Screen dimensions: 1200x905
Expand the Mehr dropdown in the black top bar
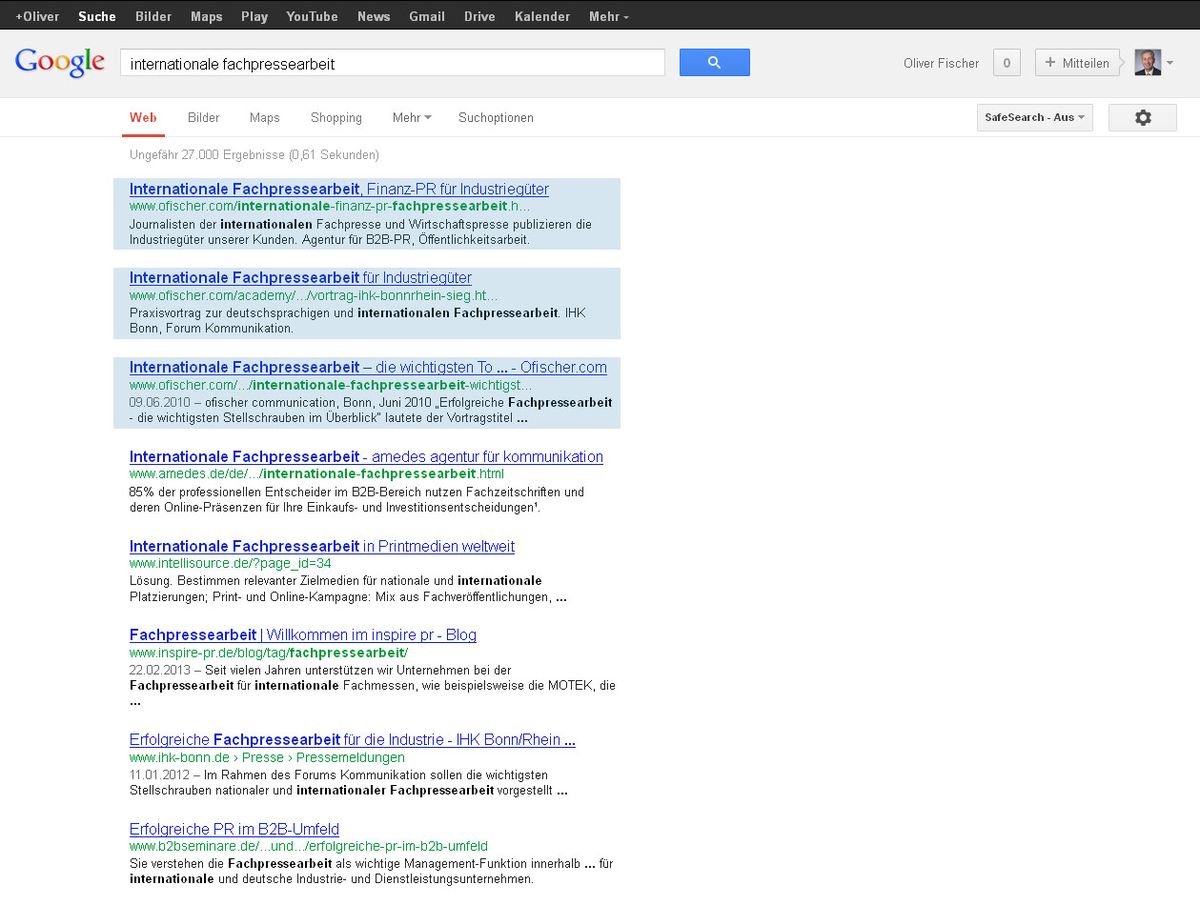[x=609, y=16]
